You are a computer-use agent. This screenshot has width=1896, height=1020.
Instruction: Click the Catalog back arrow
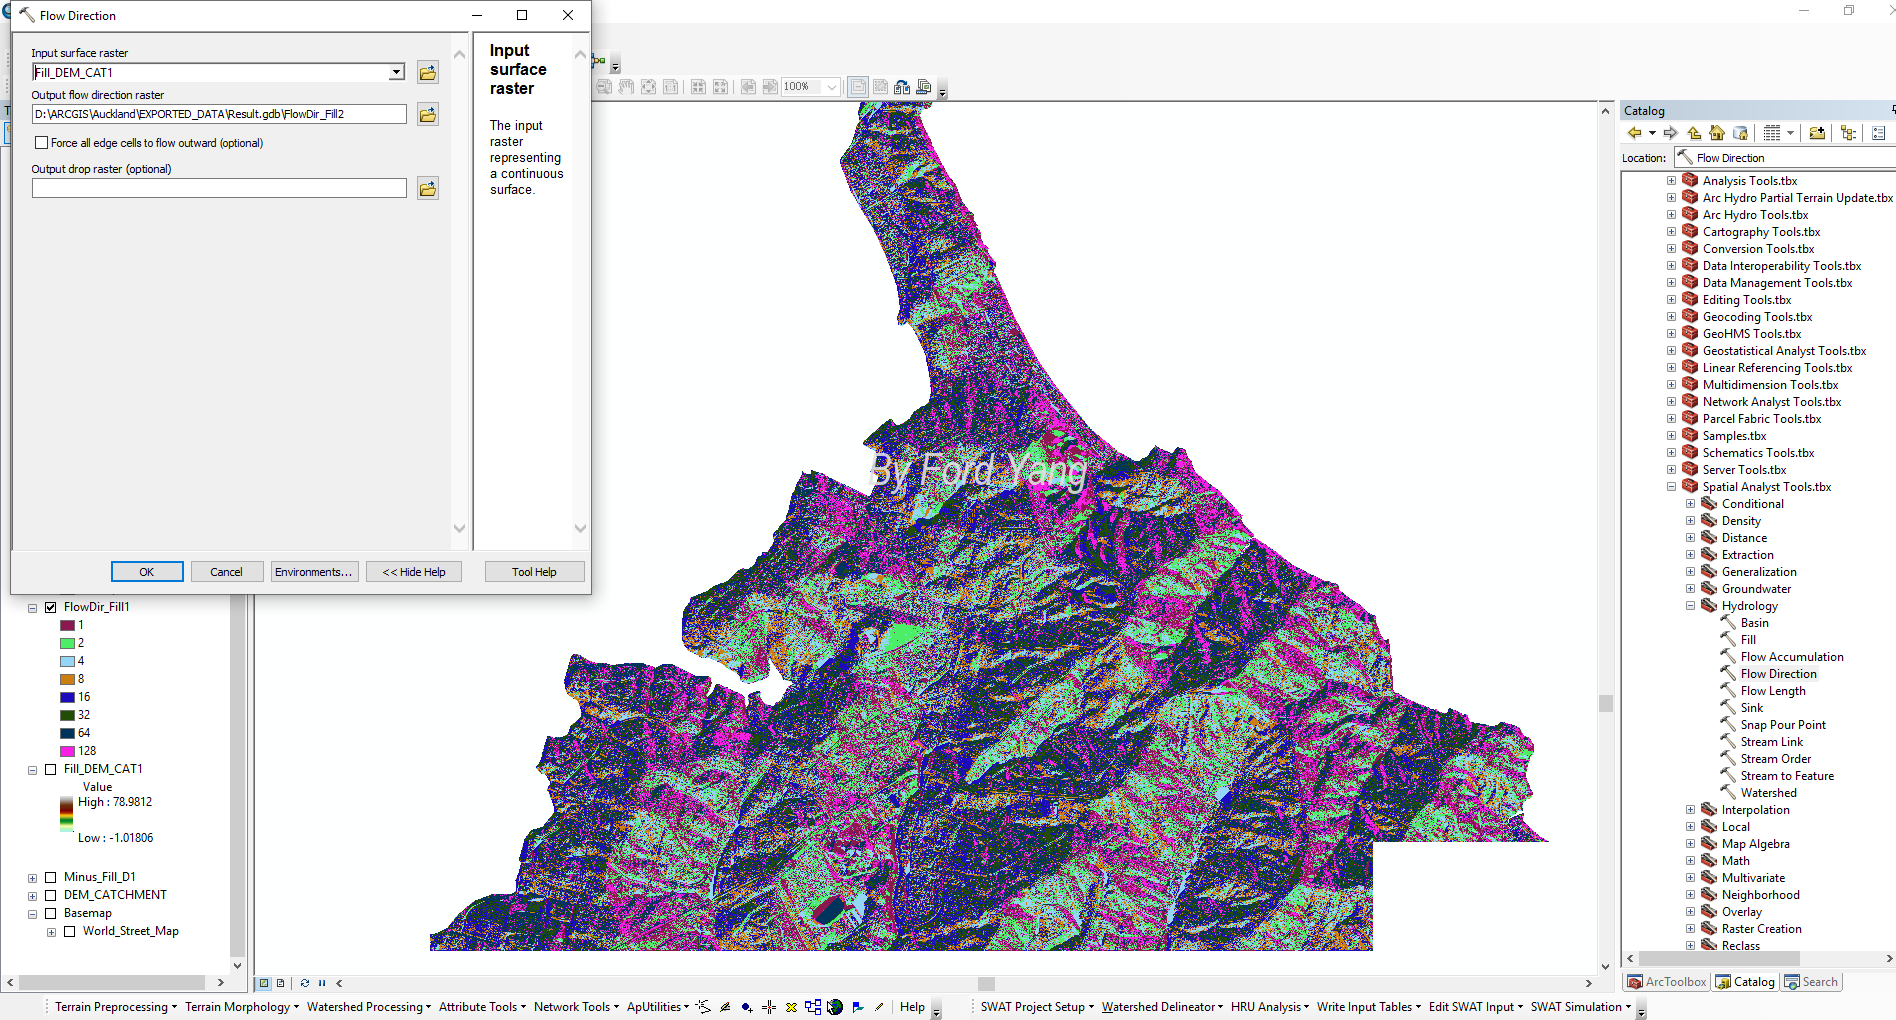tap(1635, 133)
